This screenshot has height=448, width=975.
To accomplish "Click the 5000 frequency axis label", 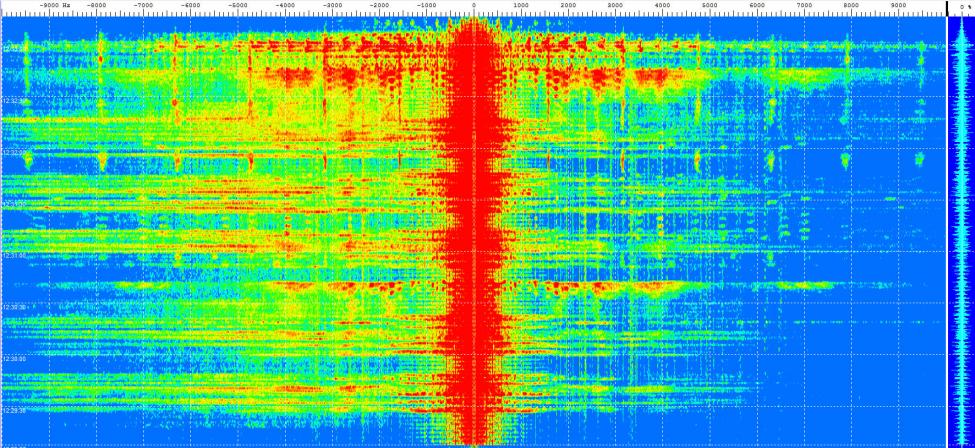I will 709,4.
